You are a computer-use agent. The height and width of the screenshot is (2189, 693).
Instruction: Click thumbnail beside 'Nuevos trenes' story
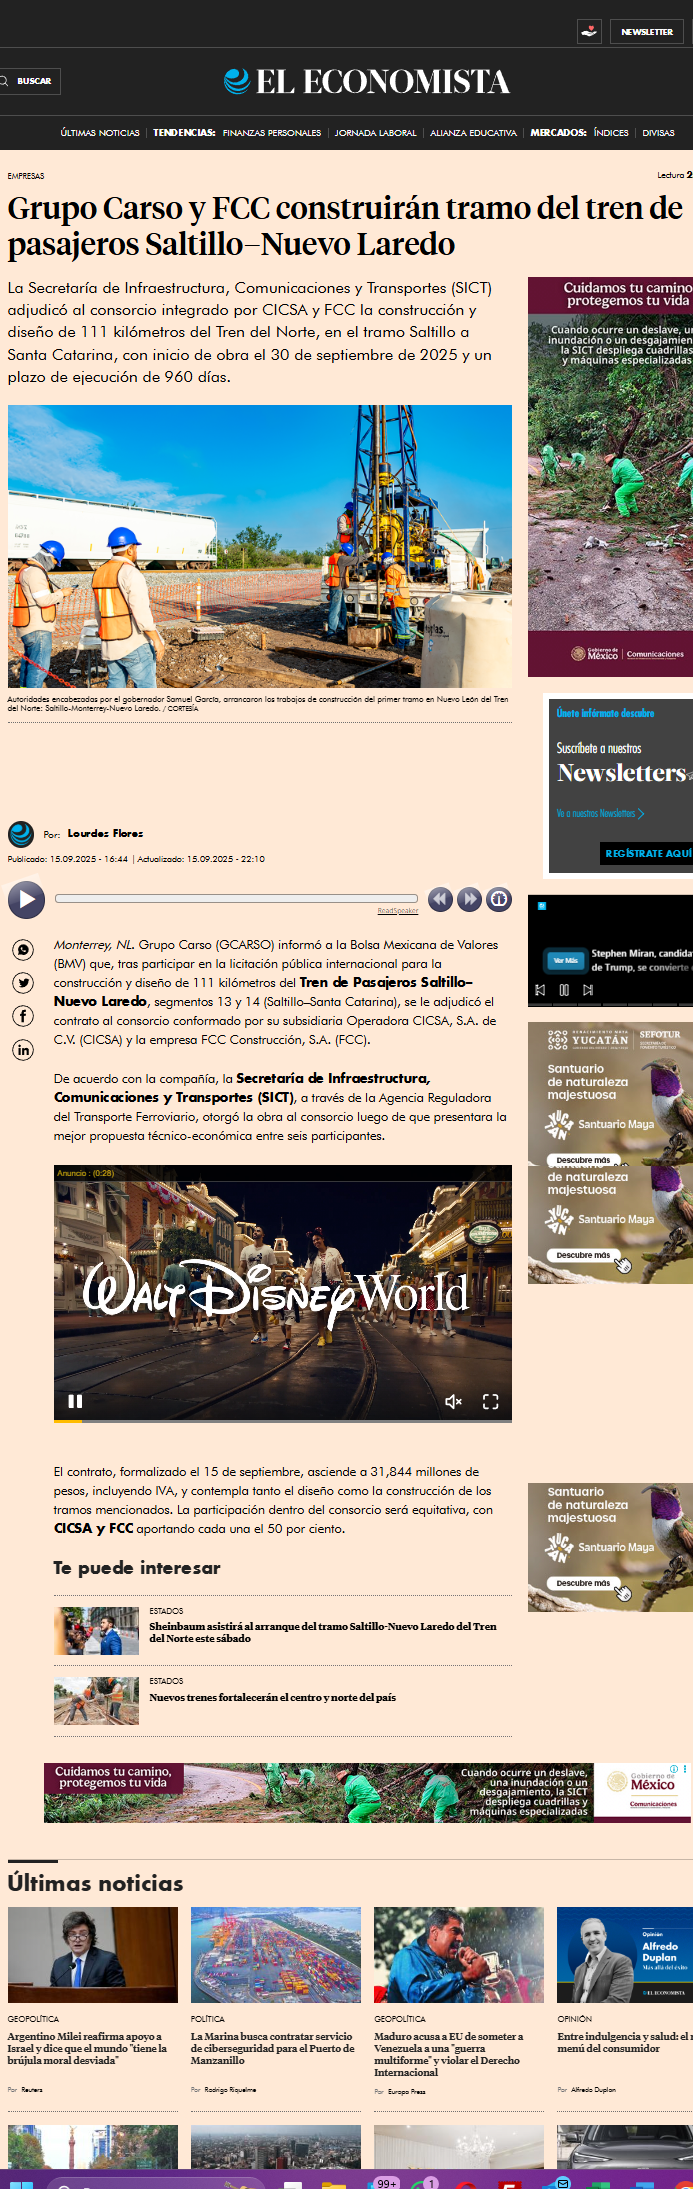coord(96,1701)
